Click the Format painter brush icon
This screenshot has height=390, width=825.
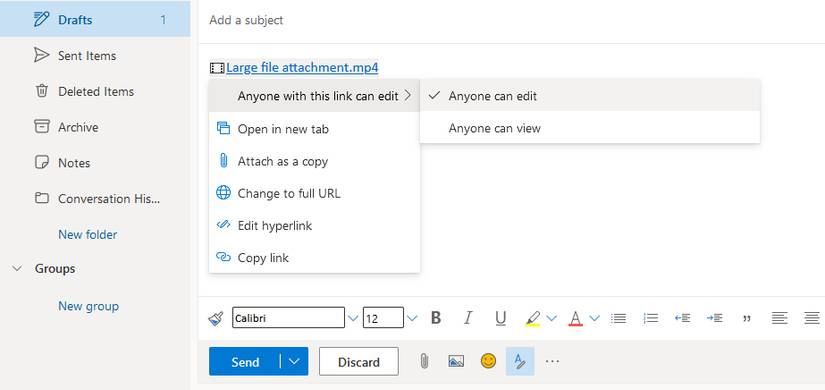(x=216, y=318)
